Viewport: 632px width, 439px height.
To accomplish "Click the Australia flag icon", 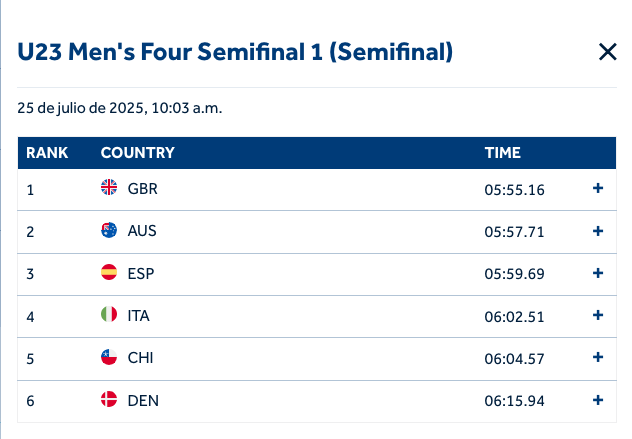I will (x=109, y=231).
